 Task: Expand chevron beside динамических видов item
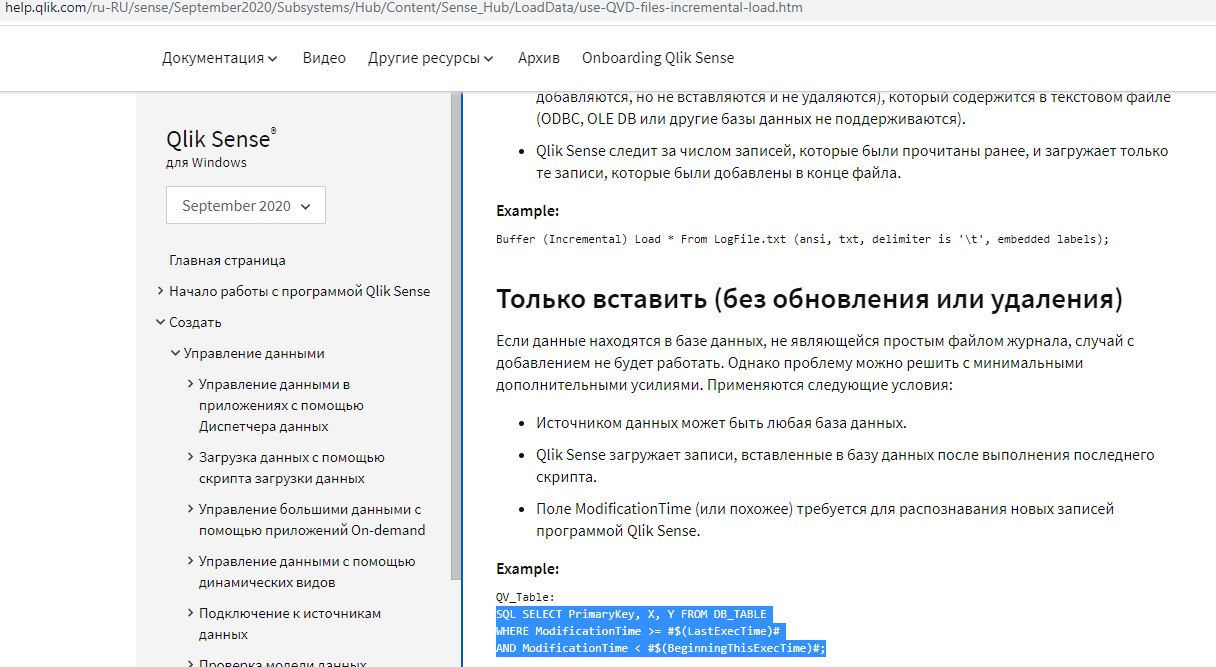click(x=191, y=561)
